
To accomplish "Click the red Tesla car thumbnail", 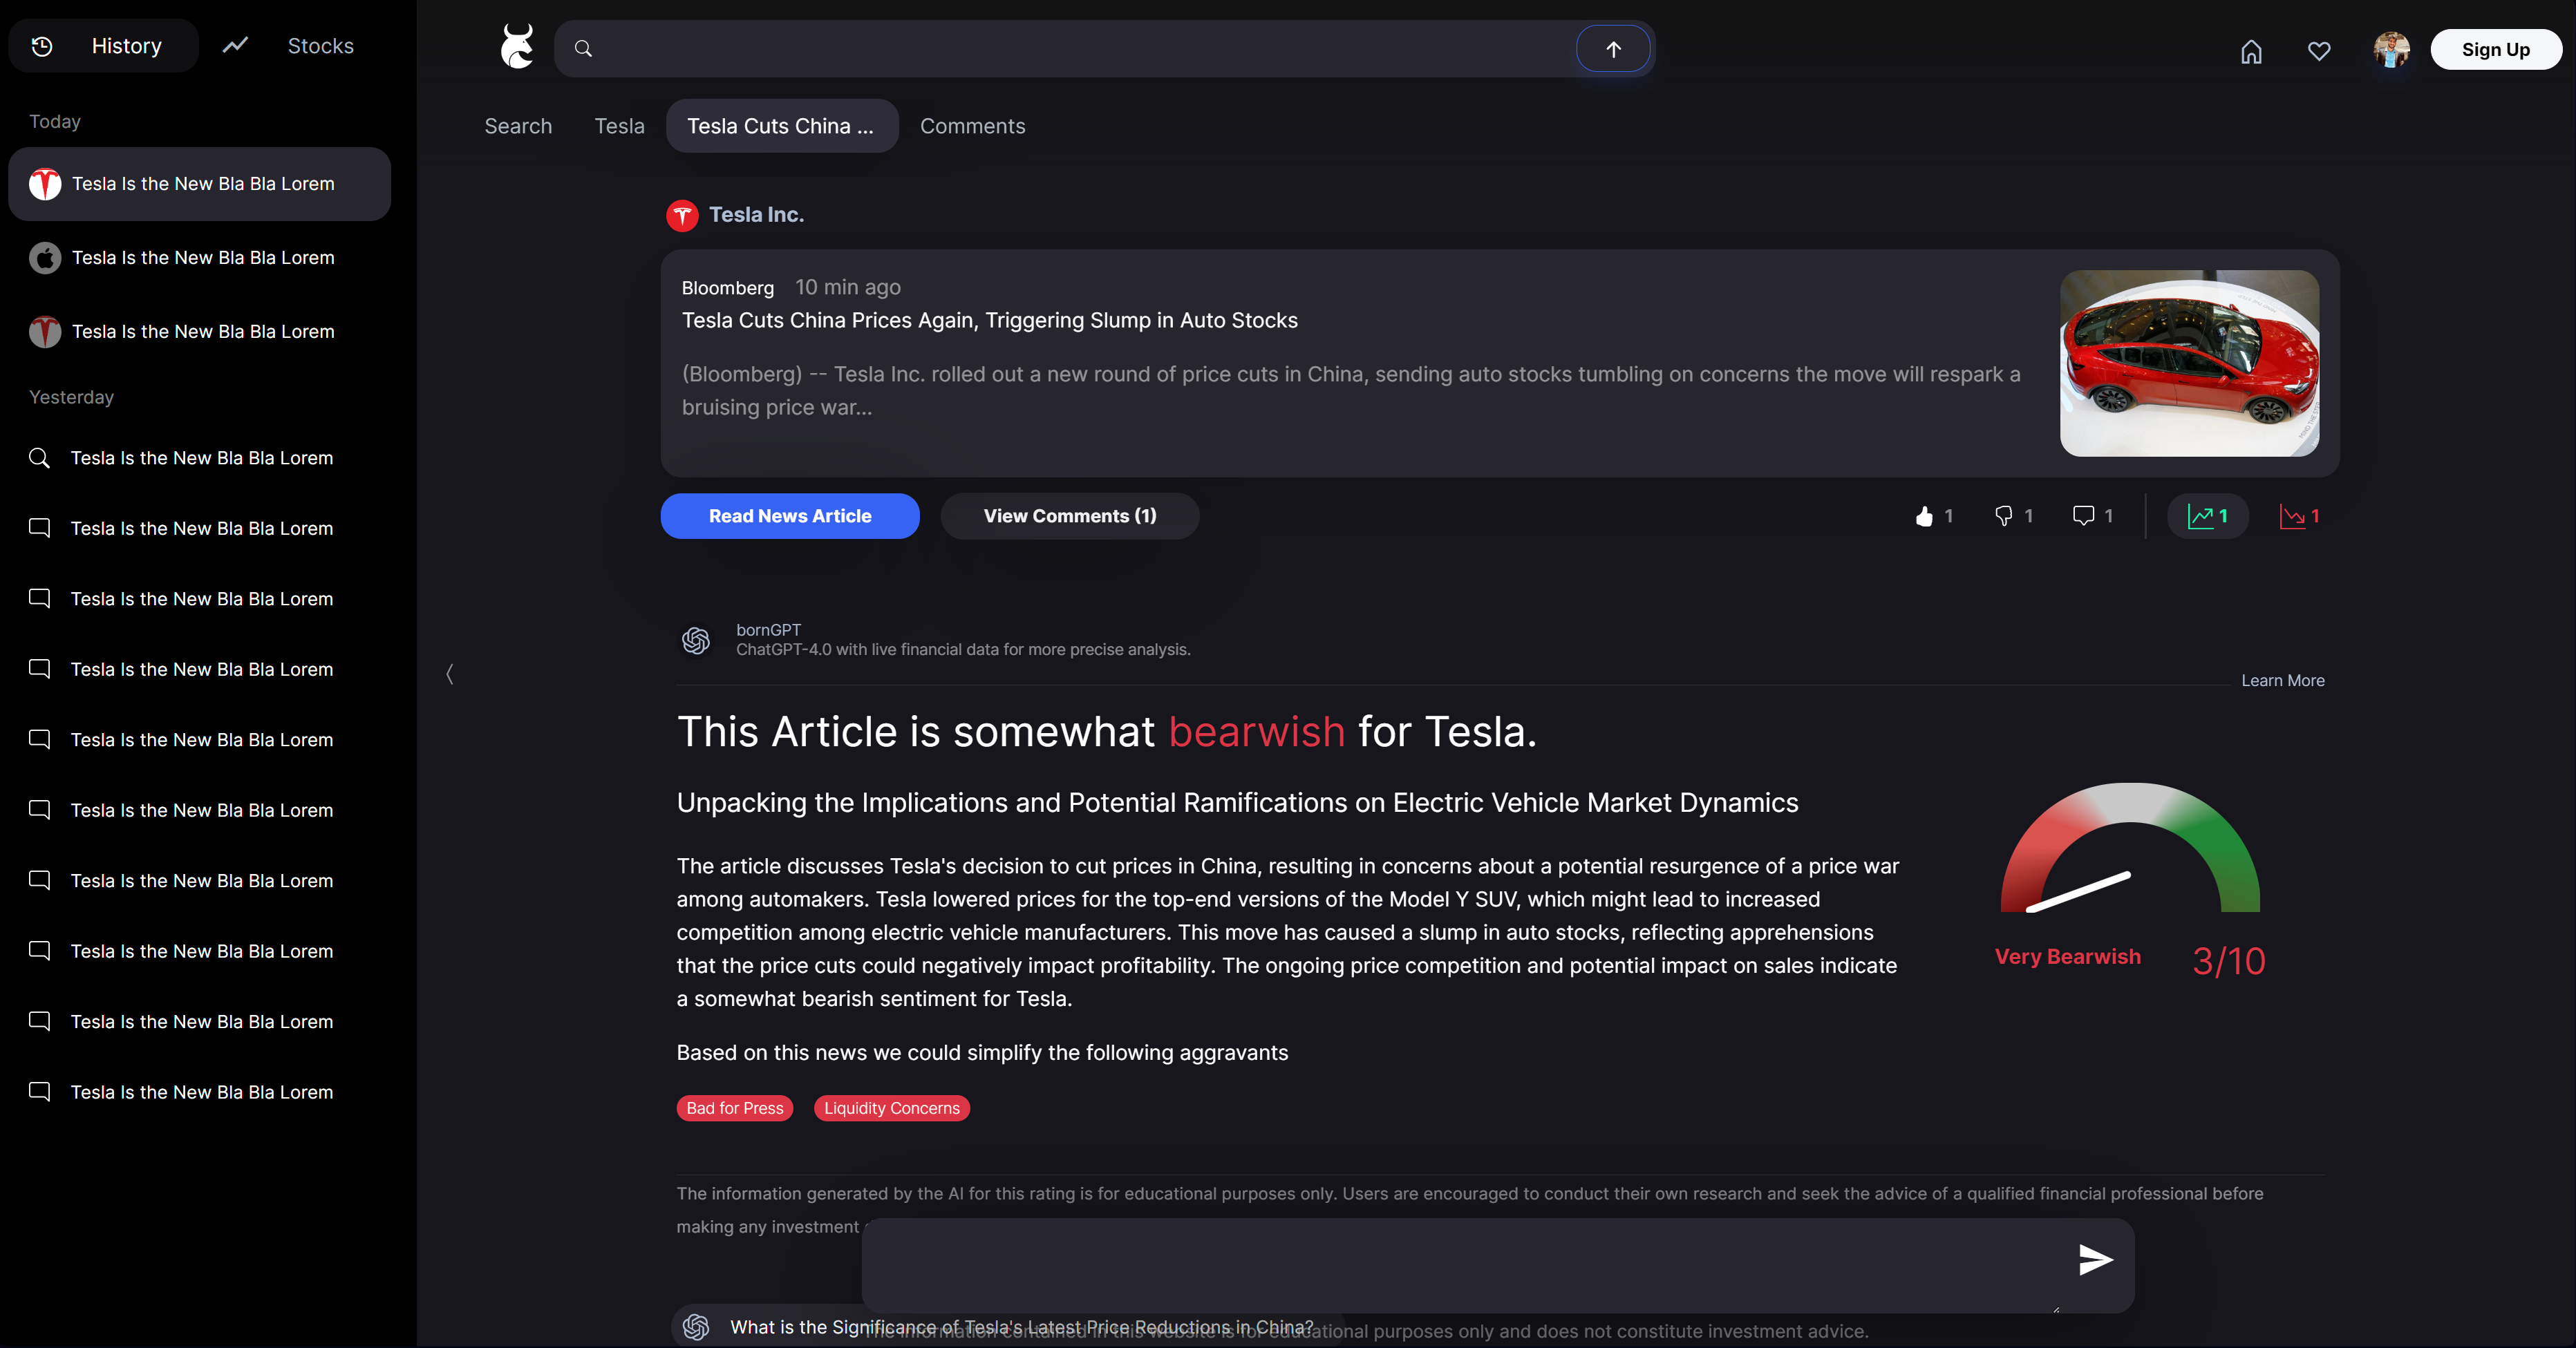I will point(2189,363).
